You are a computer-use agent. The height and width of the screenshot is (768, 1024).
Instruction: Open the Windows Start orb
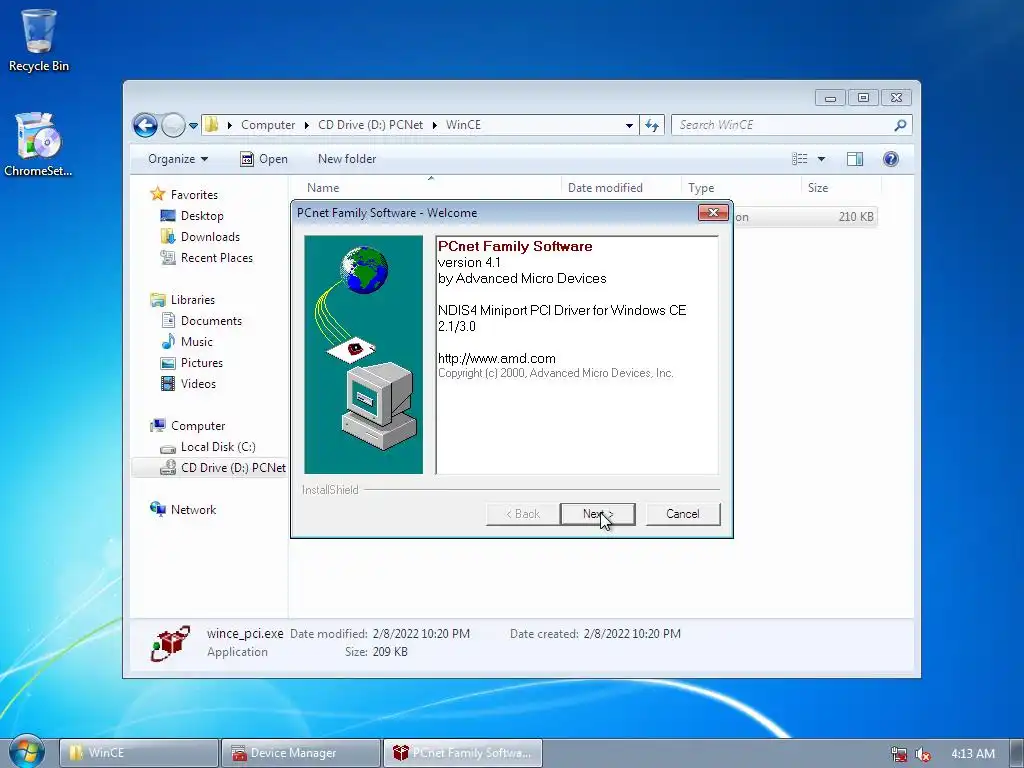coord(26,752)
